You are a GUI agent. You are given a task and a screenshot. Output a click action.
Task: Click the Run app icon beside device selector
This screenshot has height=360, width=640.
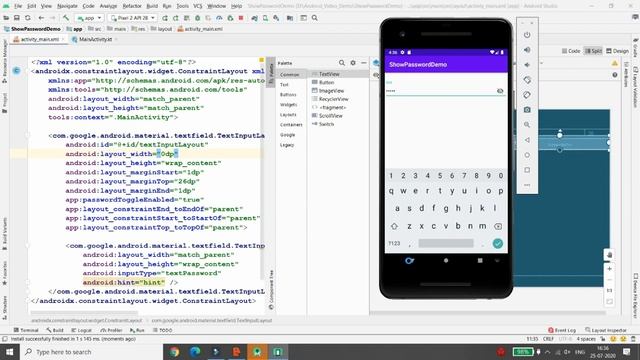(x=165, y=18)
